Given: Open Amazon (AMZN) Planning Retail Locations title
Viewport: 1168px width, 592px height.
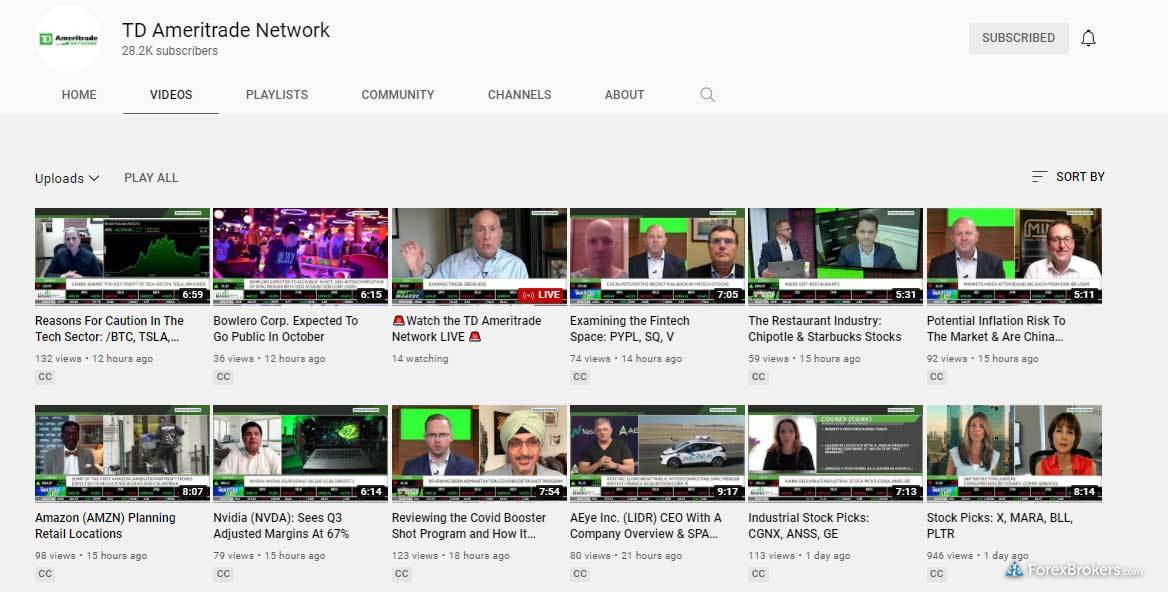Looking at the screenshot, I should coord(105,526).
